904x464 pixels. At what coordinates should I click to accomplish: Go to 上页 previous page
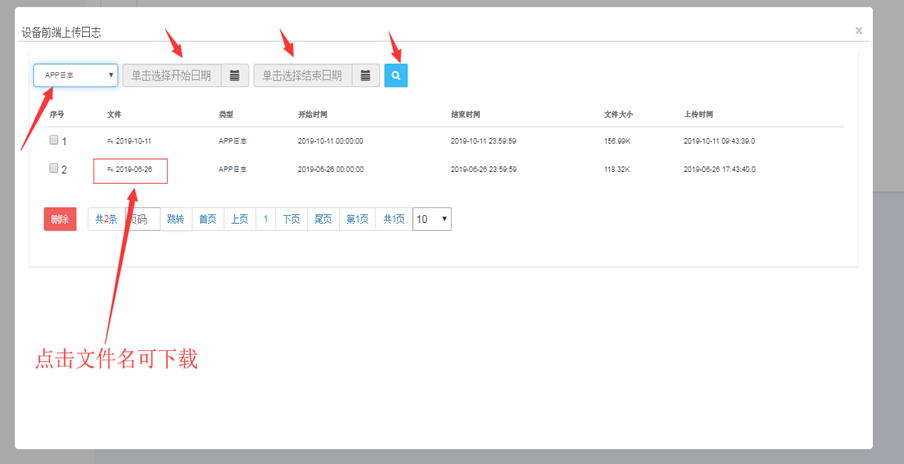click(238, 219)
